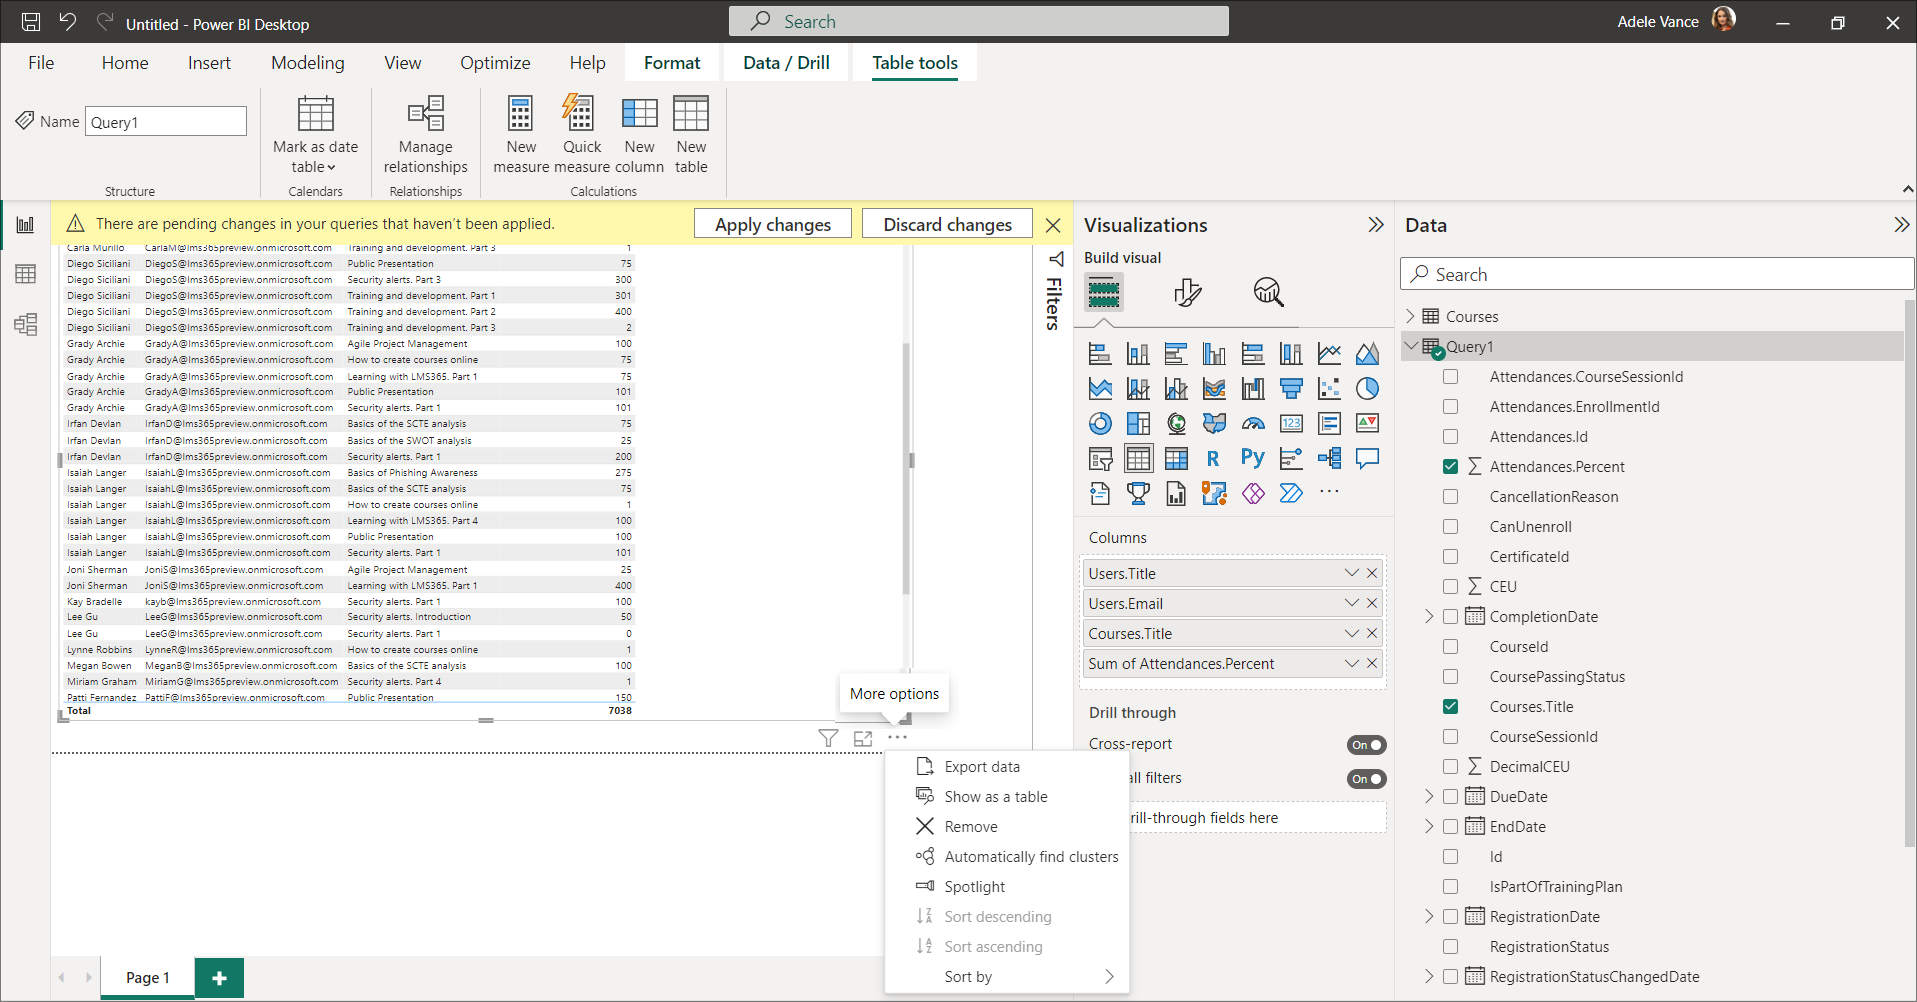This screenshot has height=1002, width=1917.
Task: Click the Quick measure icon
Action: tap(580, 115)
